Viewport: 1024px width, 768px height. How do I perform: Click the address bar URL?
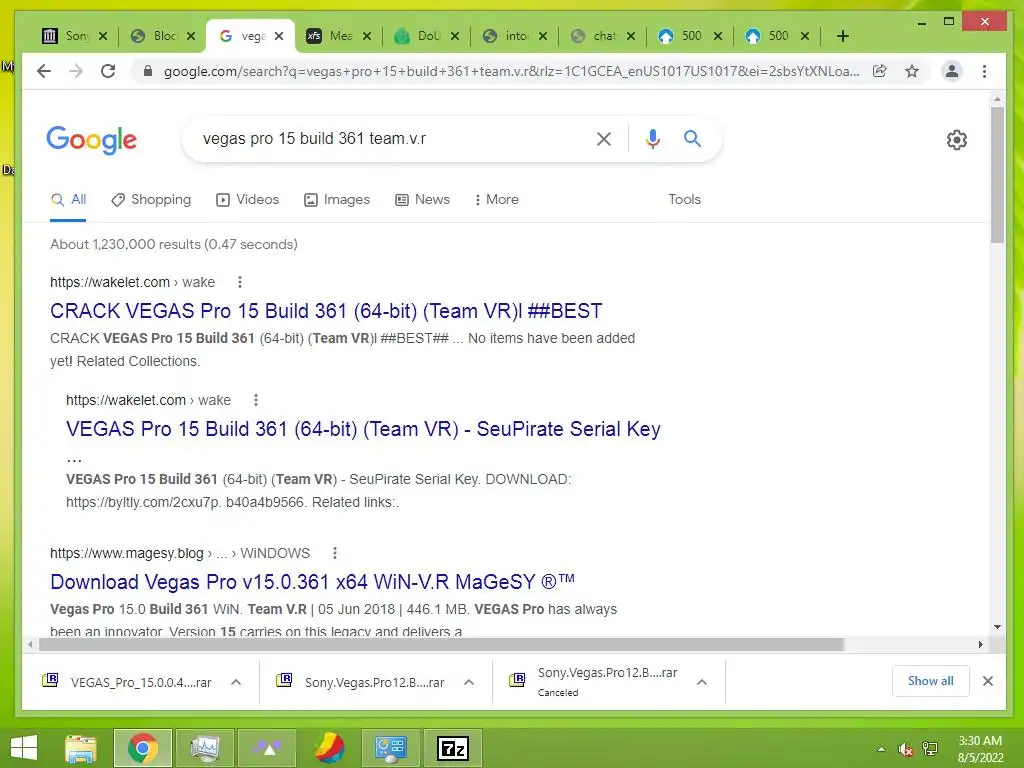(511, 71)
